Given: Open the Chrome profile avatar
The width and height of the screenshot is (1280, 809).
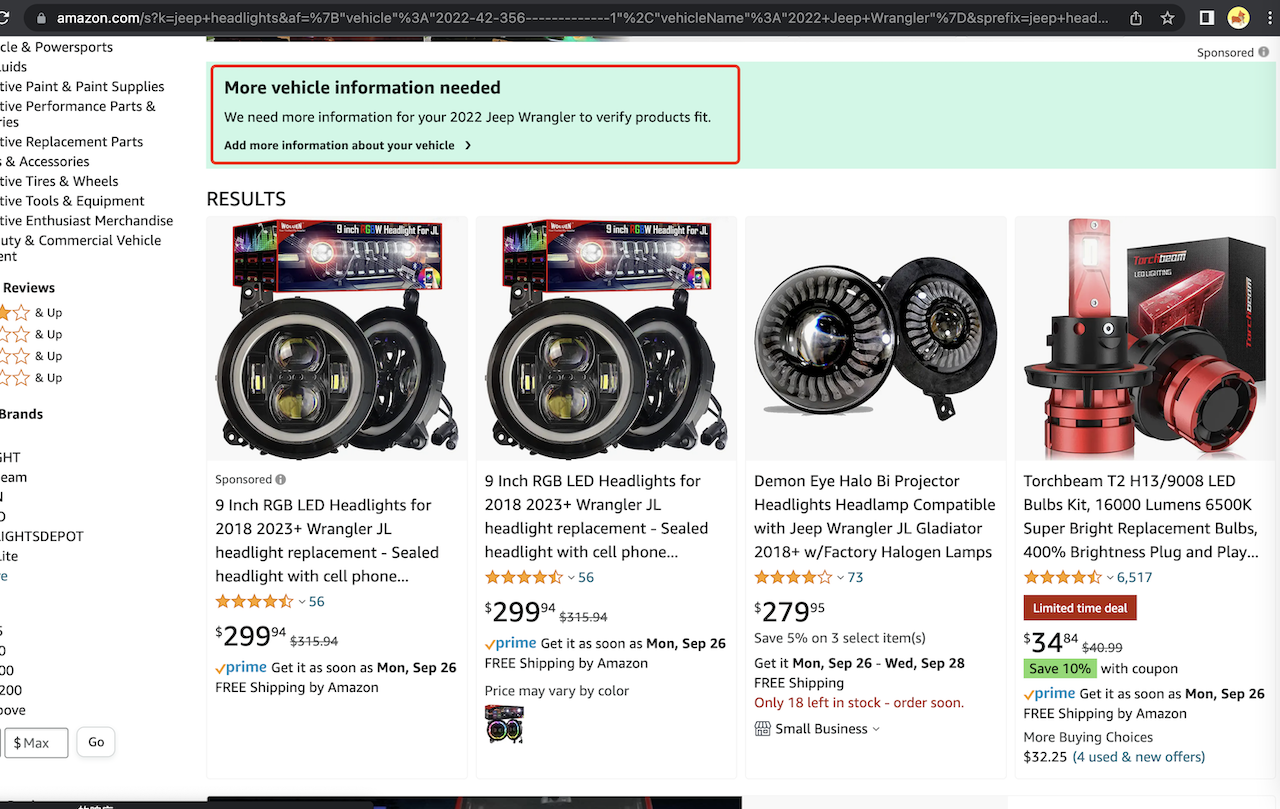Looking at the screenshot, I should click(1239, 18).
